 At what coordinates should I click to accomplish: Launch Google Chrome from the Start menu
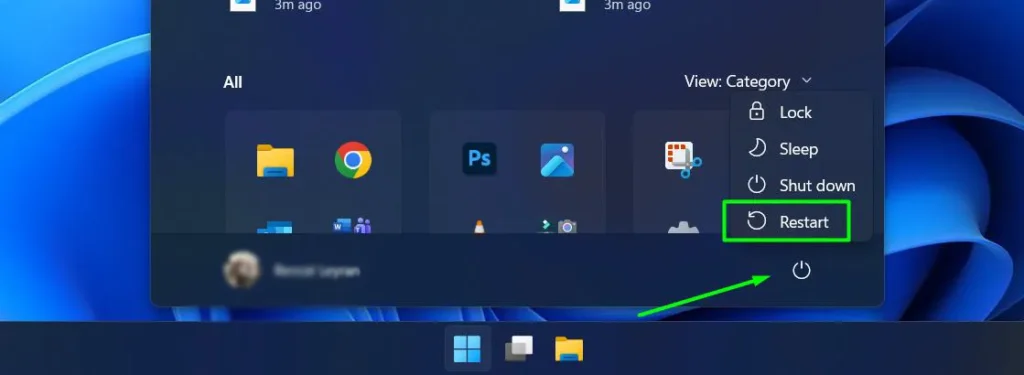coord(353,160)
